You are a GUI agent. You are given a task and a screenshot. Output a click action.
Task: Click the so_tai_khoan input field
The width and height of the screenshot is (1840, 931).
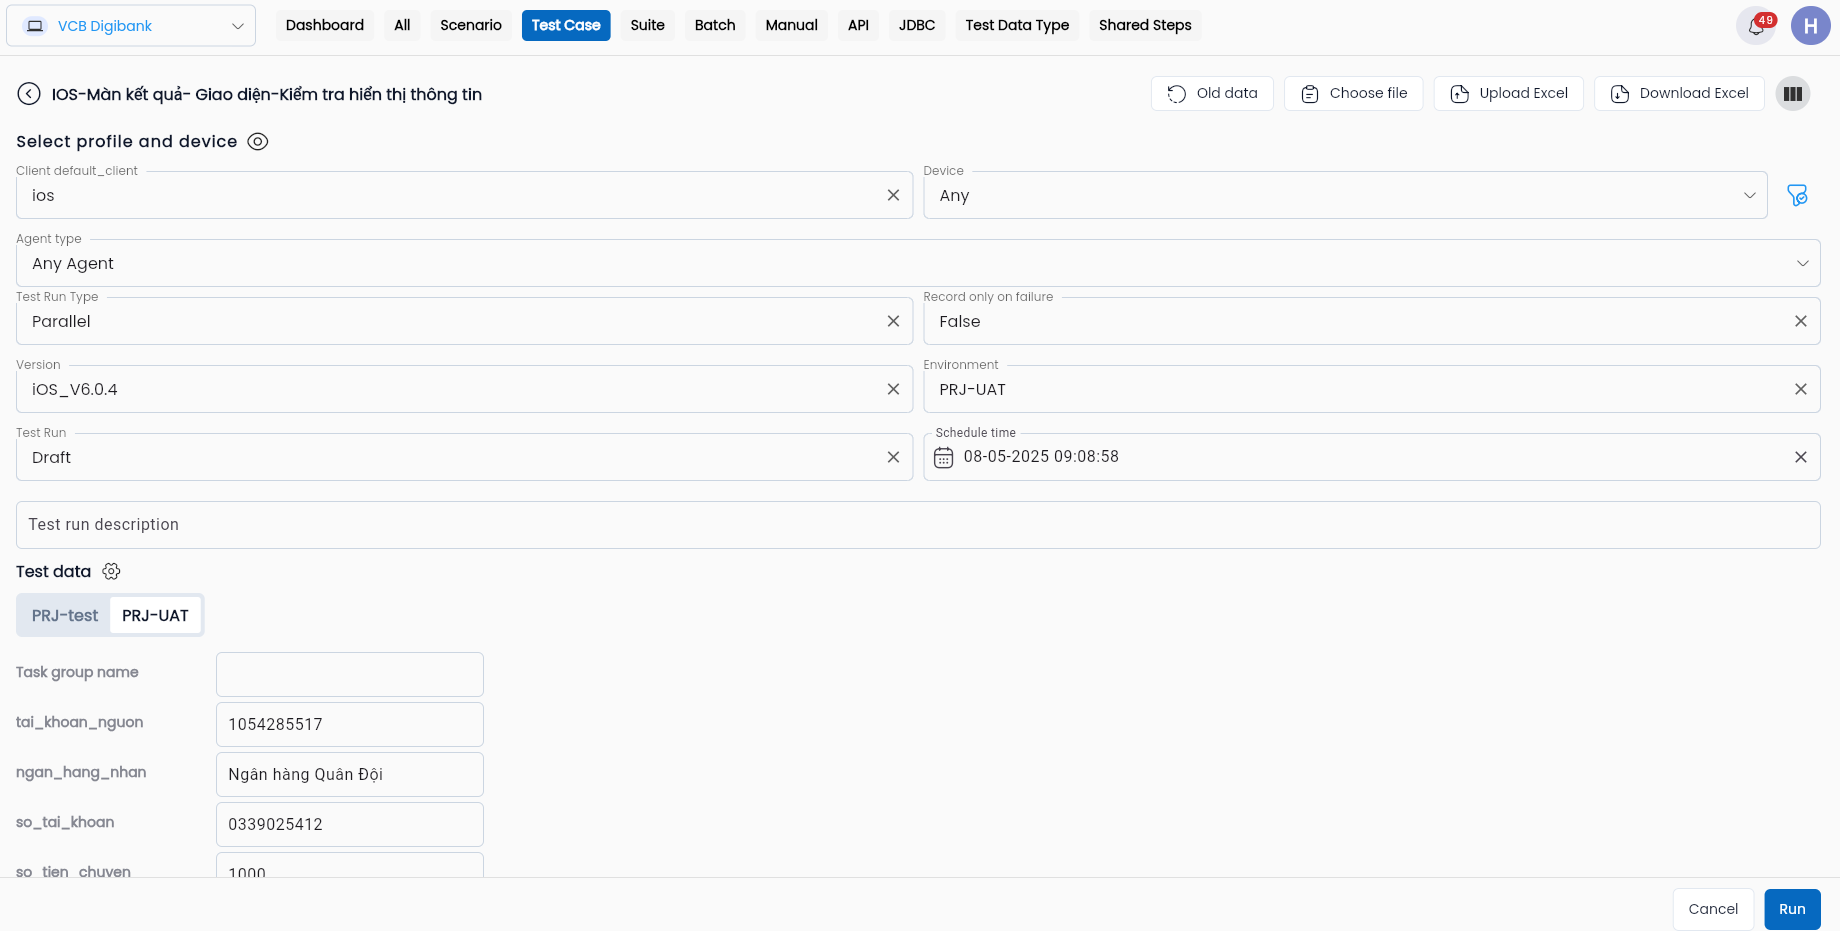[x=350, y=825]
